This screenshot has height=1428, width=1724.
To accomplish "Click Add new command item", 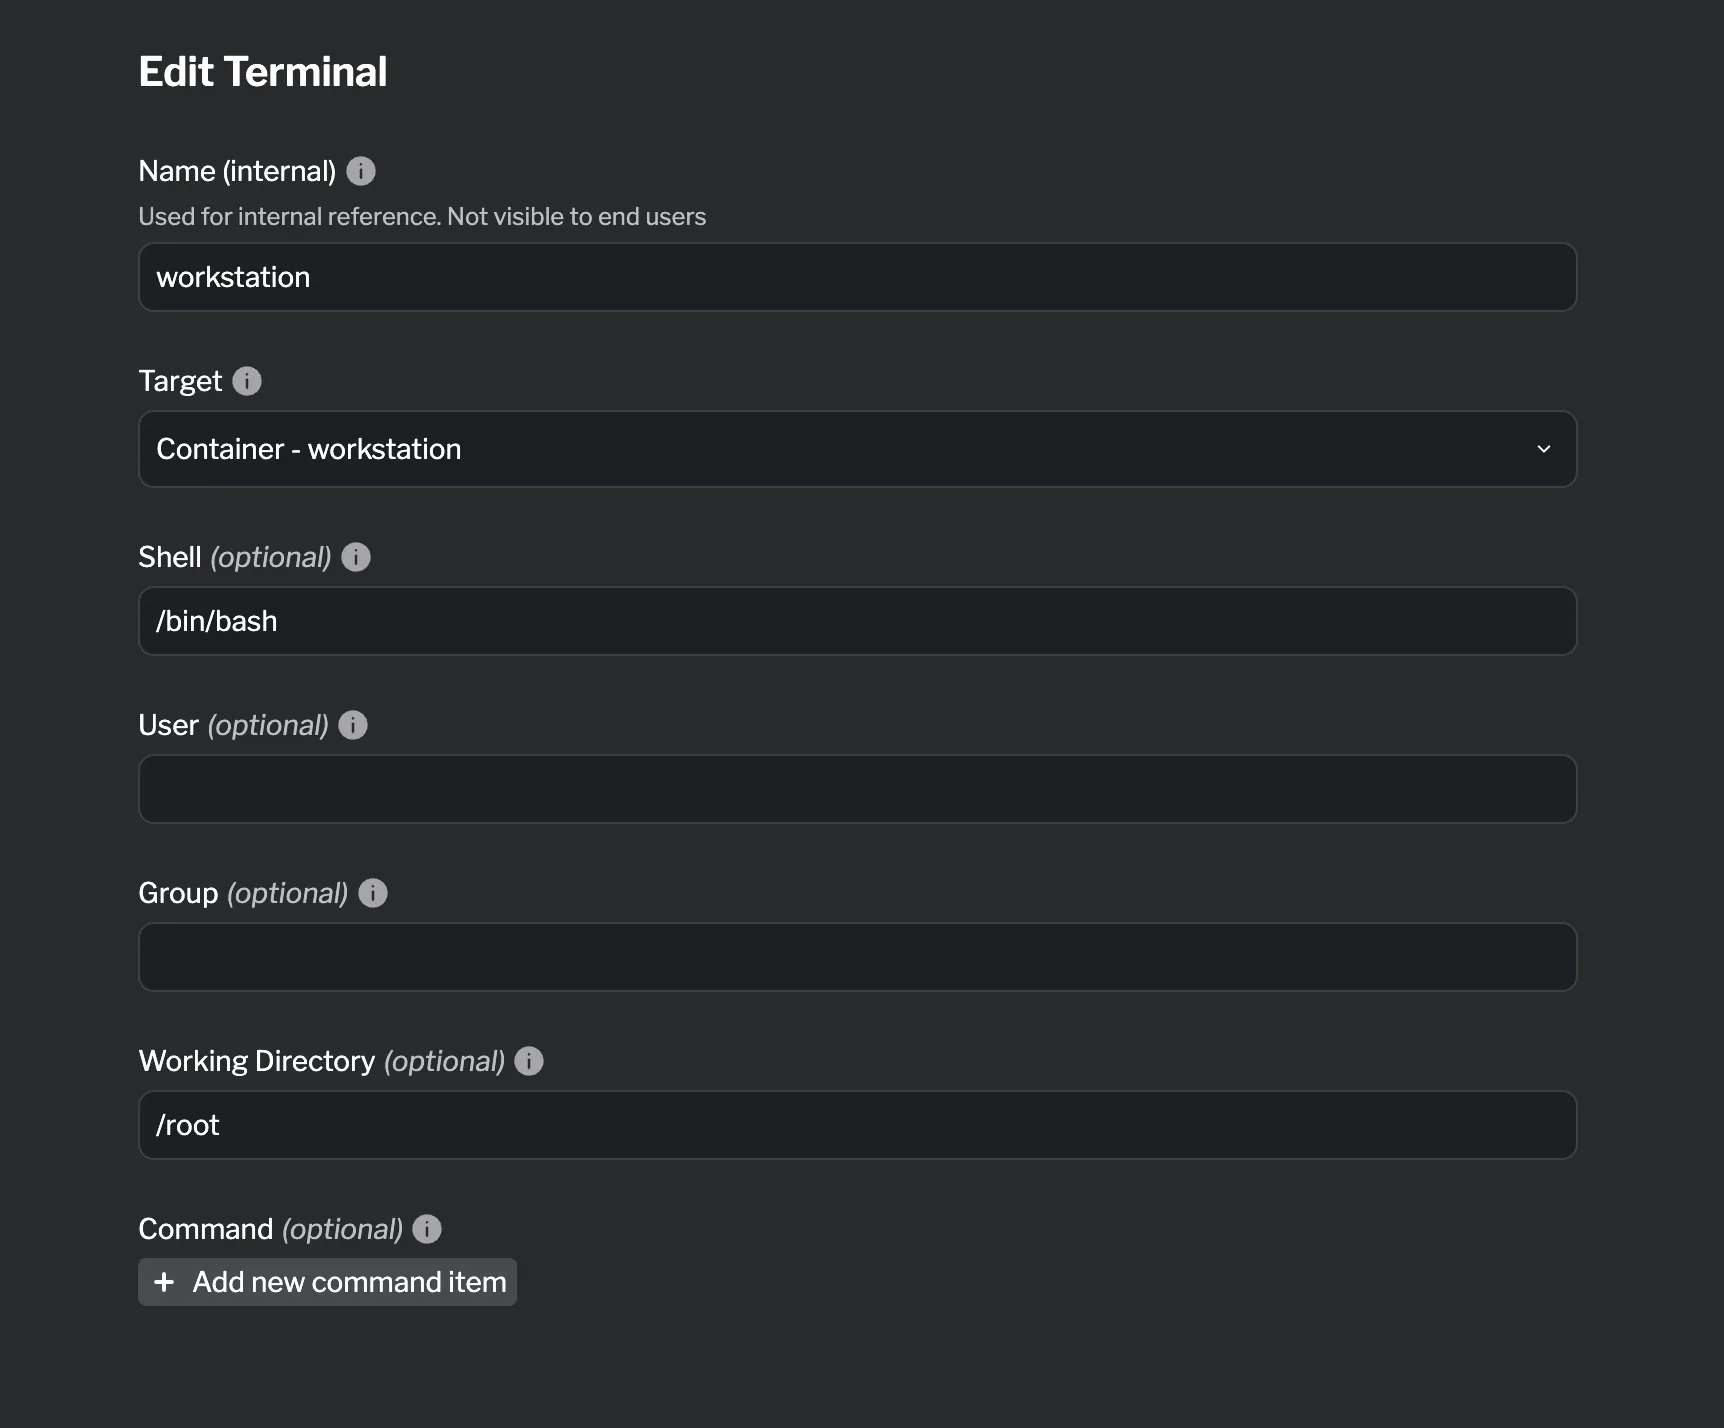I will click(x=327, y=1282).
